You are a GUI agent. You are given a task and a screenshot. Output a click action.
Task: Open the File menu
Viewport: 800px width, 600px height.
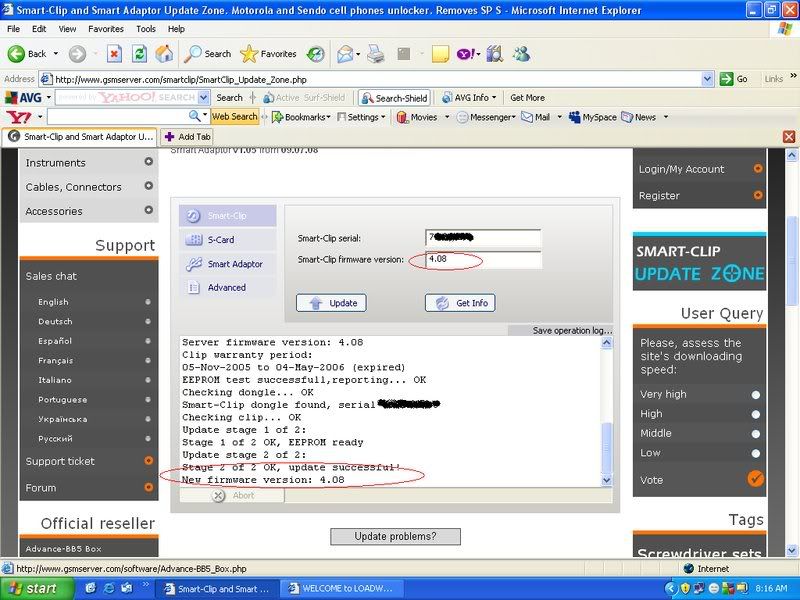[13, 29]
